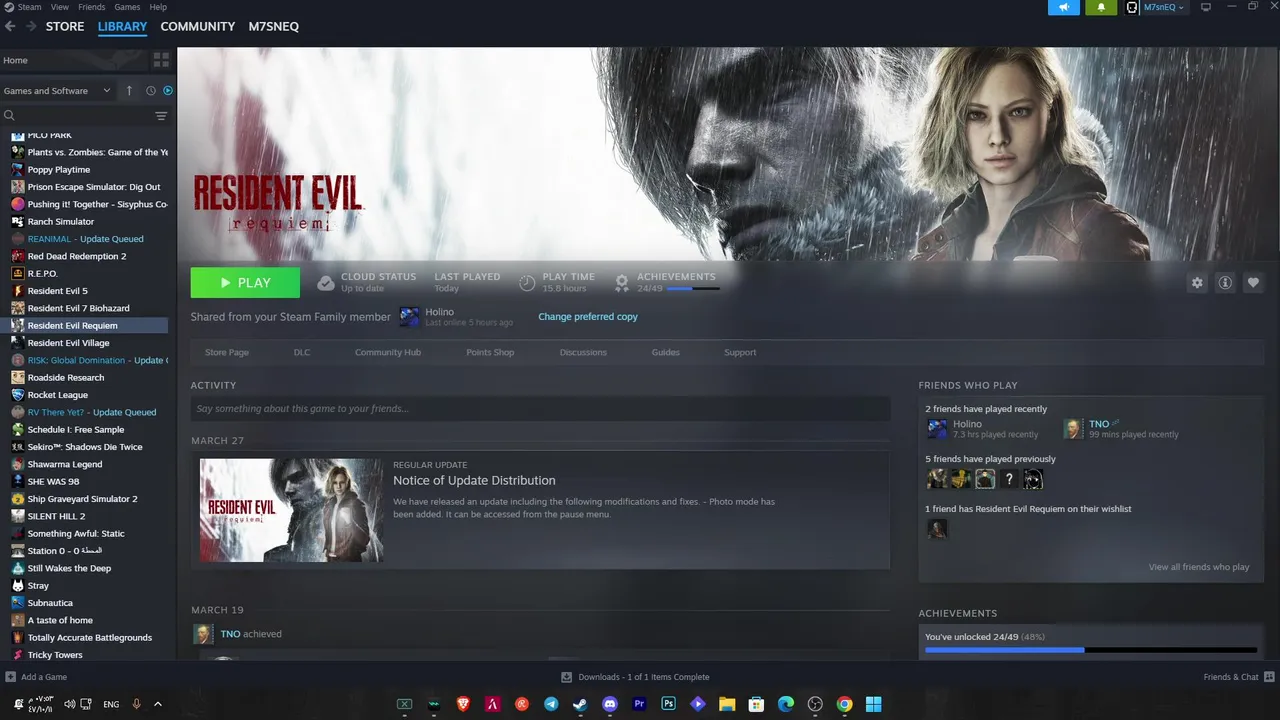
Task: Click the achievements gear icon
Action: pos(622,283)
